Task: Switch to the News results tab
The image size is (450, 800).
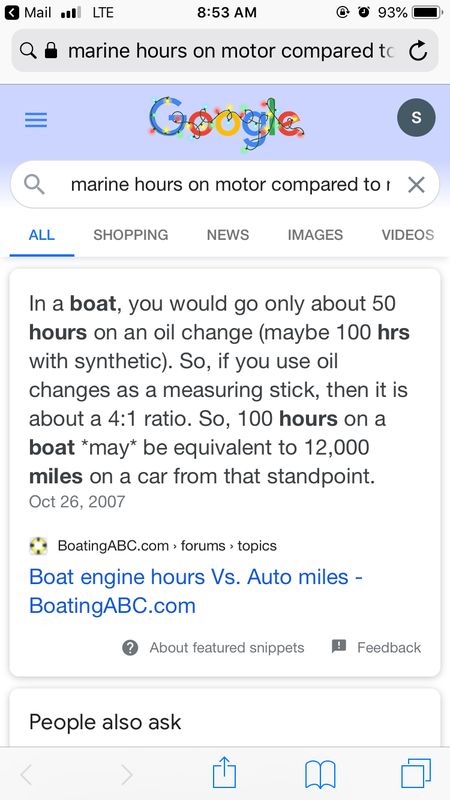Action: pyautogui.click(x=228, y=235)
